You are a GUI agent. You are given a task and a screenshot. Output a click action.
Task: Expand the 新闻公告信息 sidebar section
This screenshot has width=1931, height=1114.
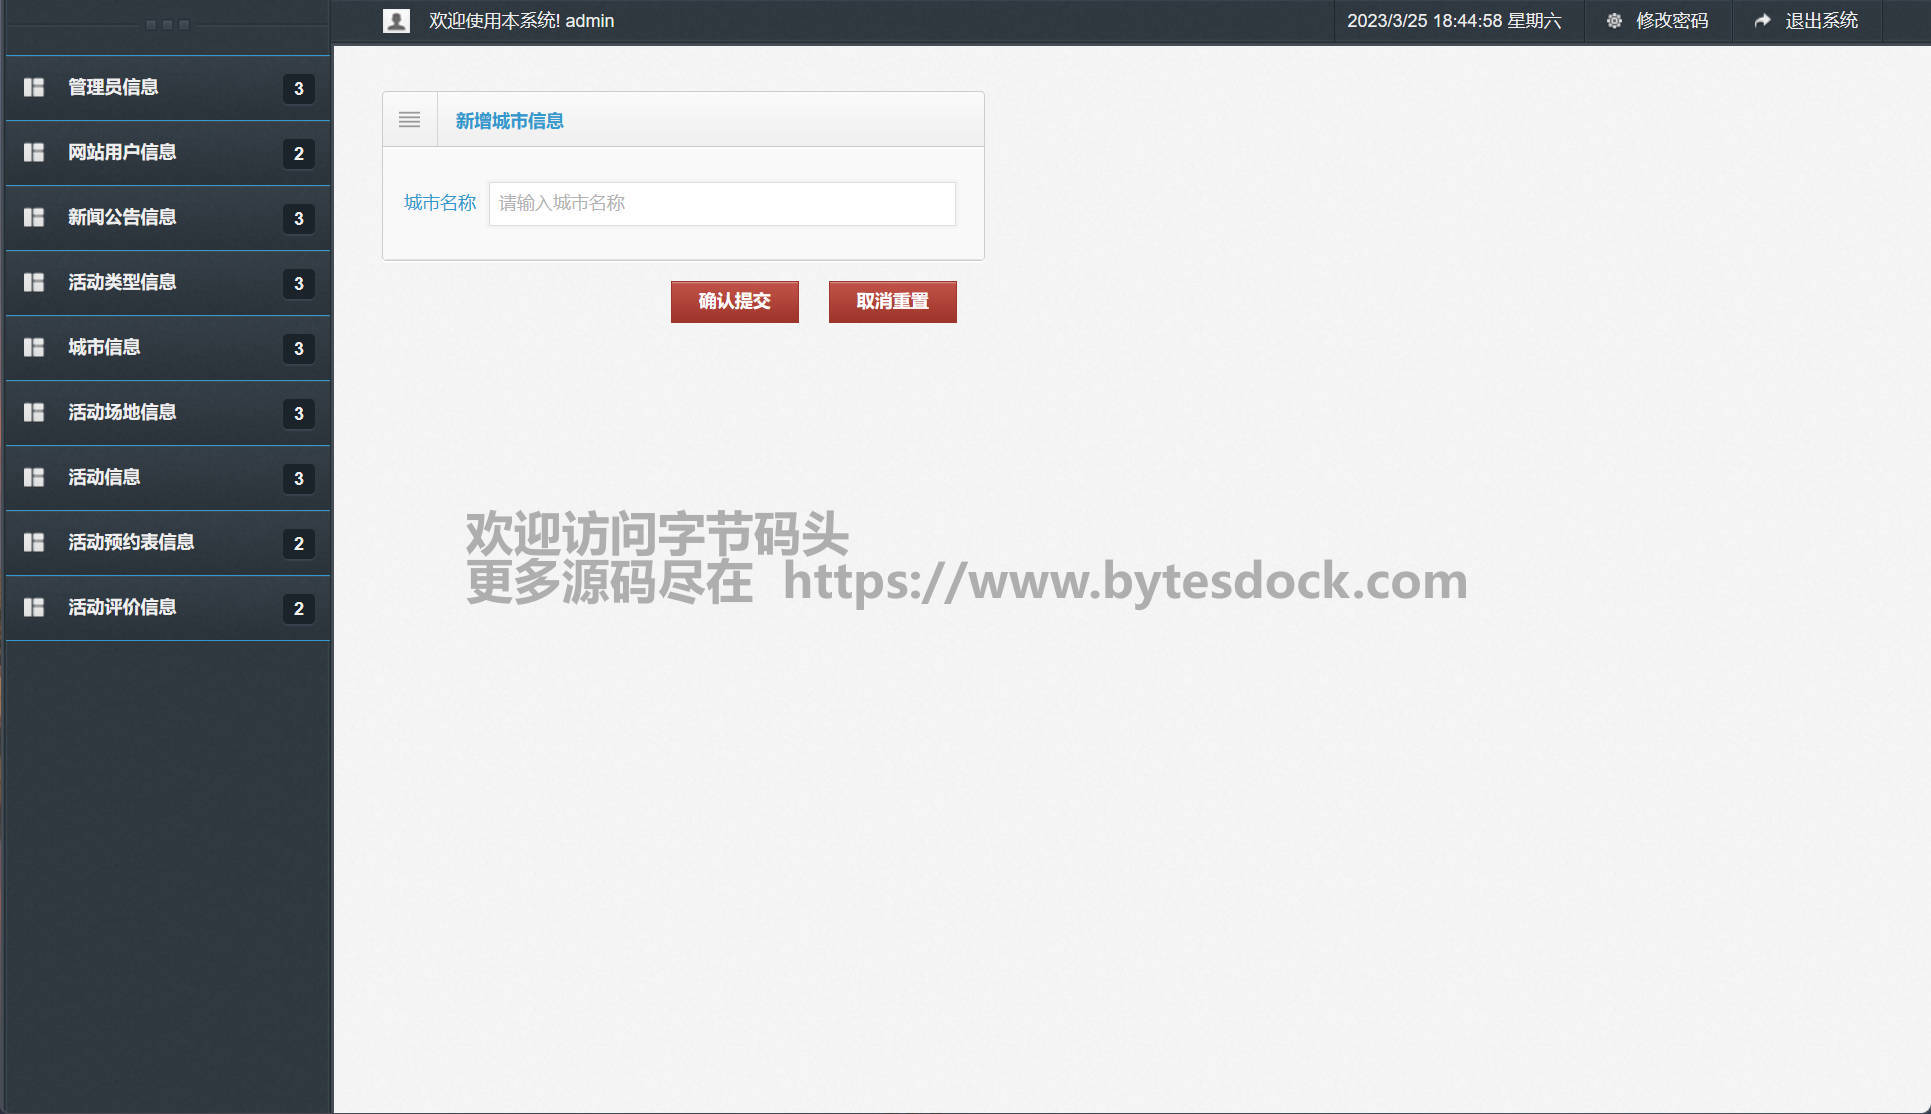coord(122,217)
